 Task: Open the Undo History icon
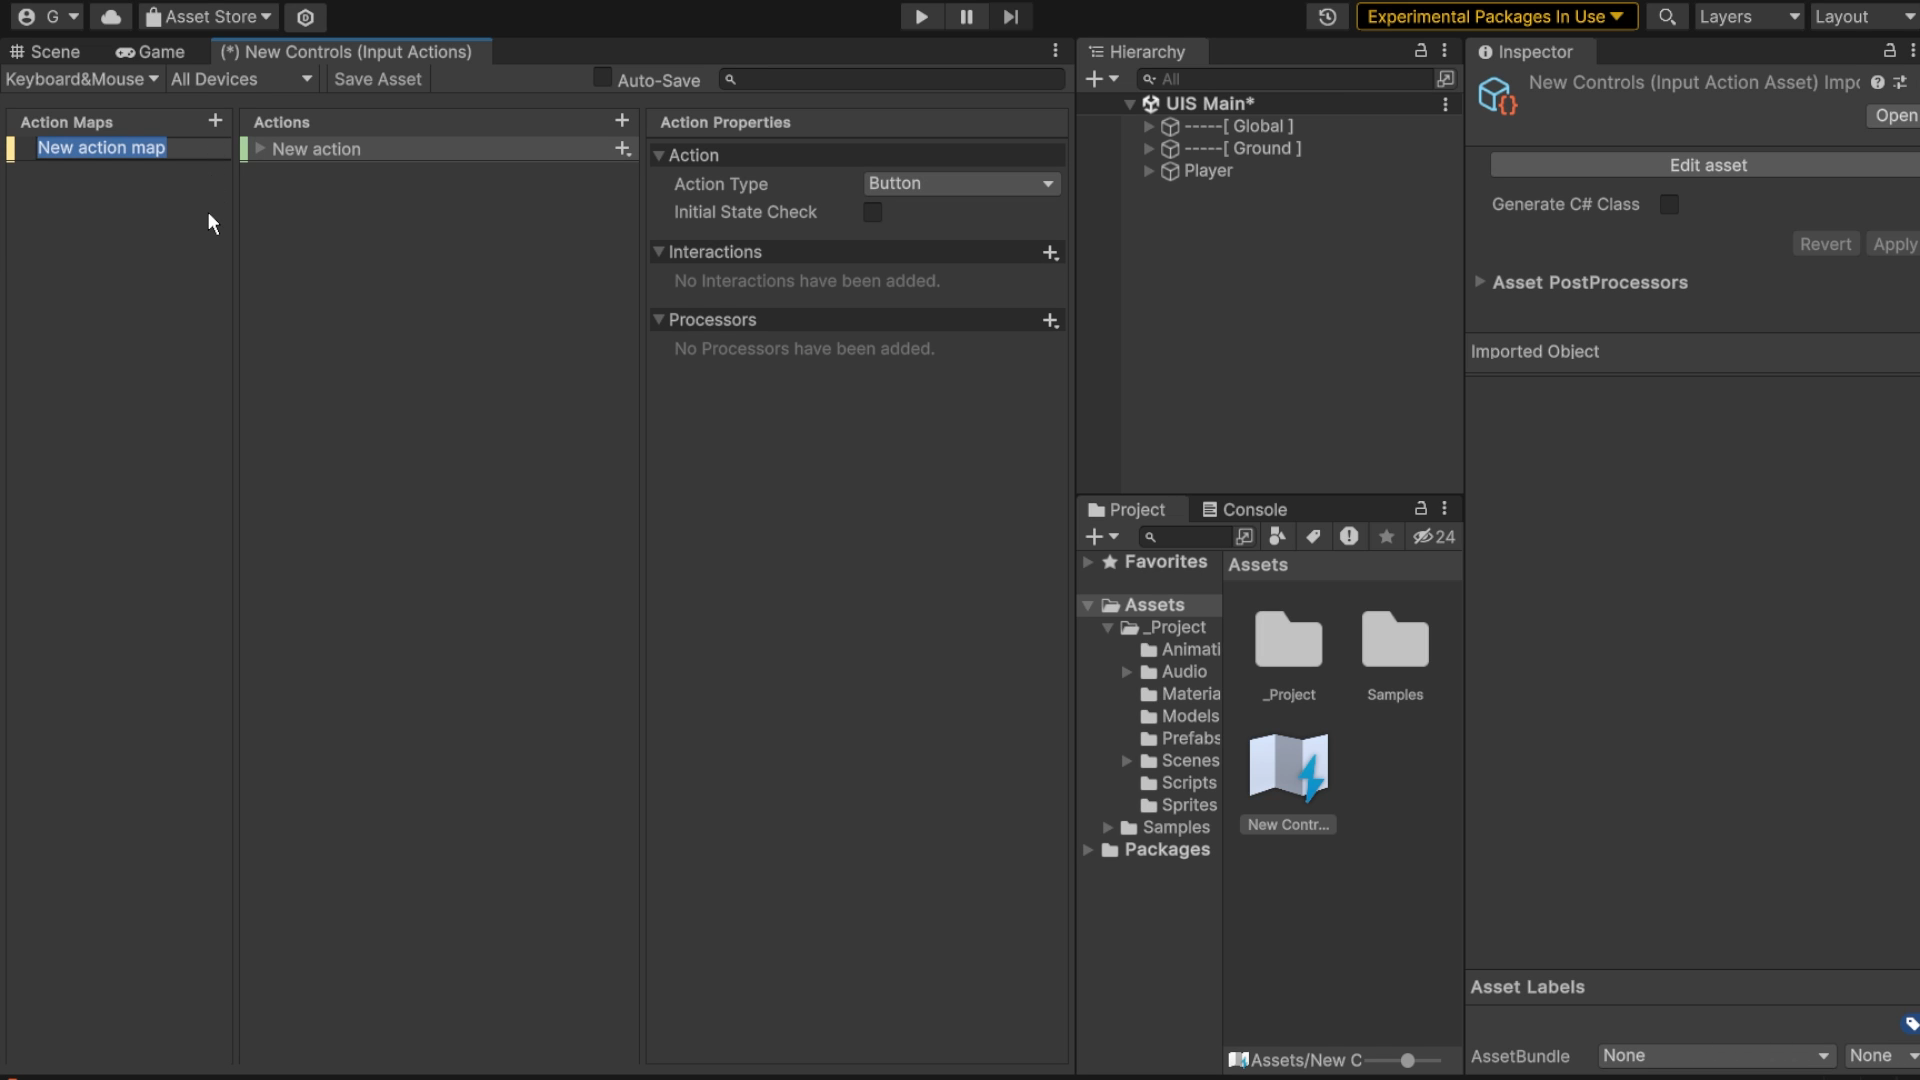(1327, 17)
